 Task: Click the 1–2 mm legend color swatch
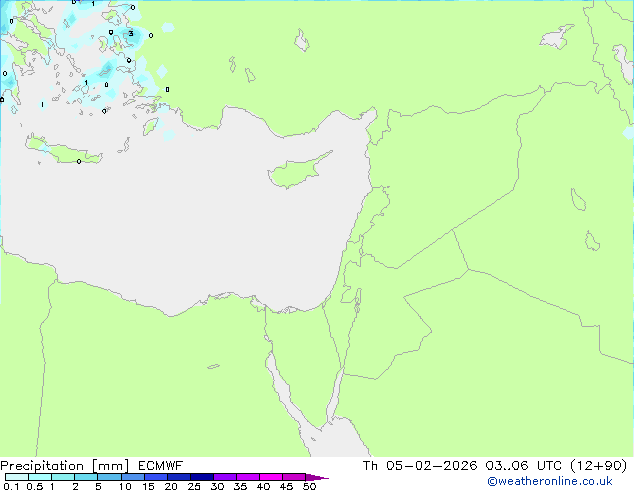tap(63, 477)
